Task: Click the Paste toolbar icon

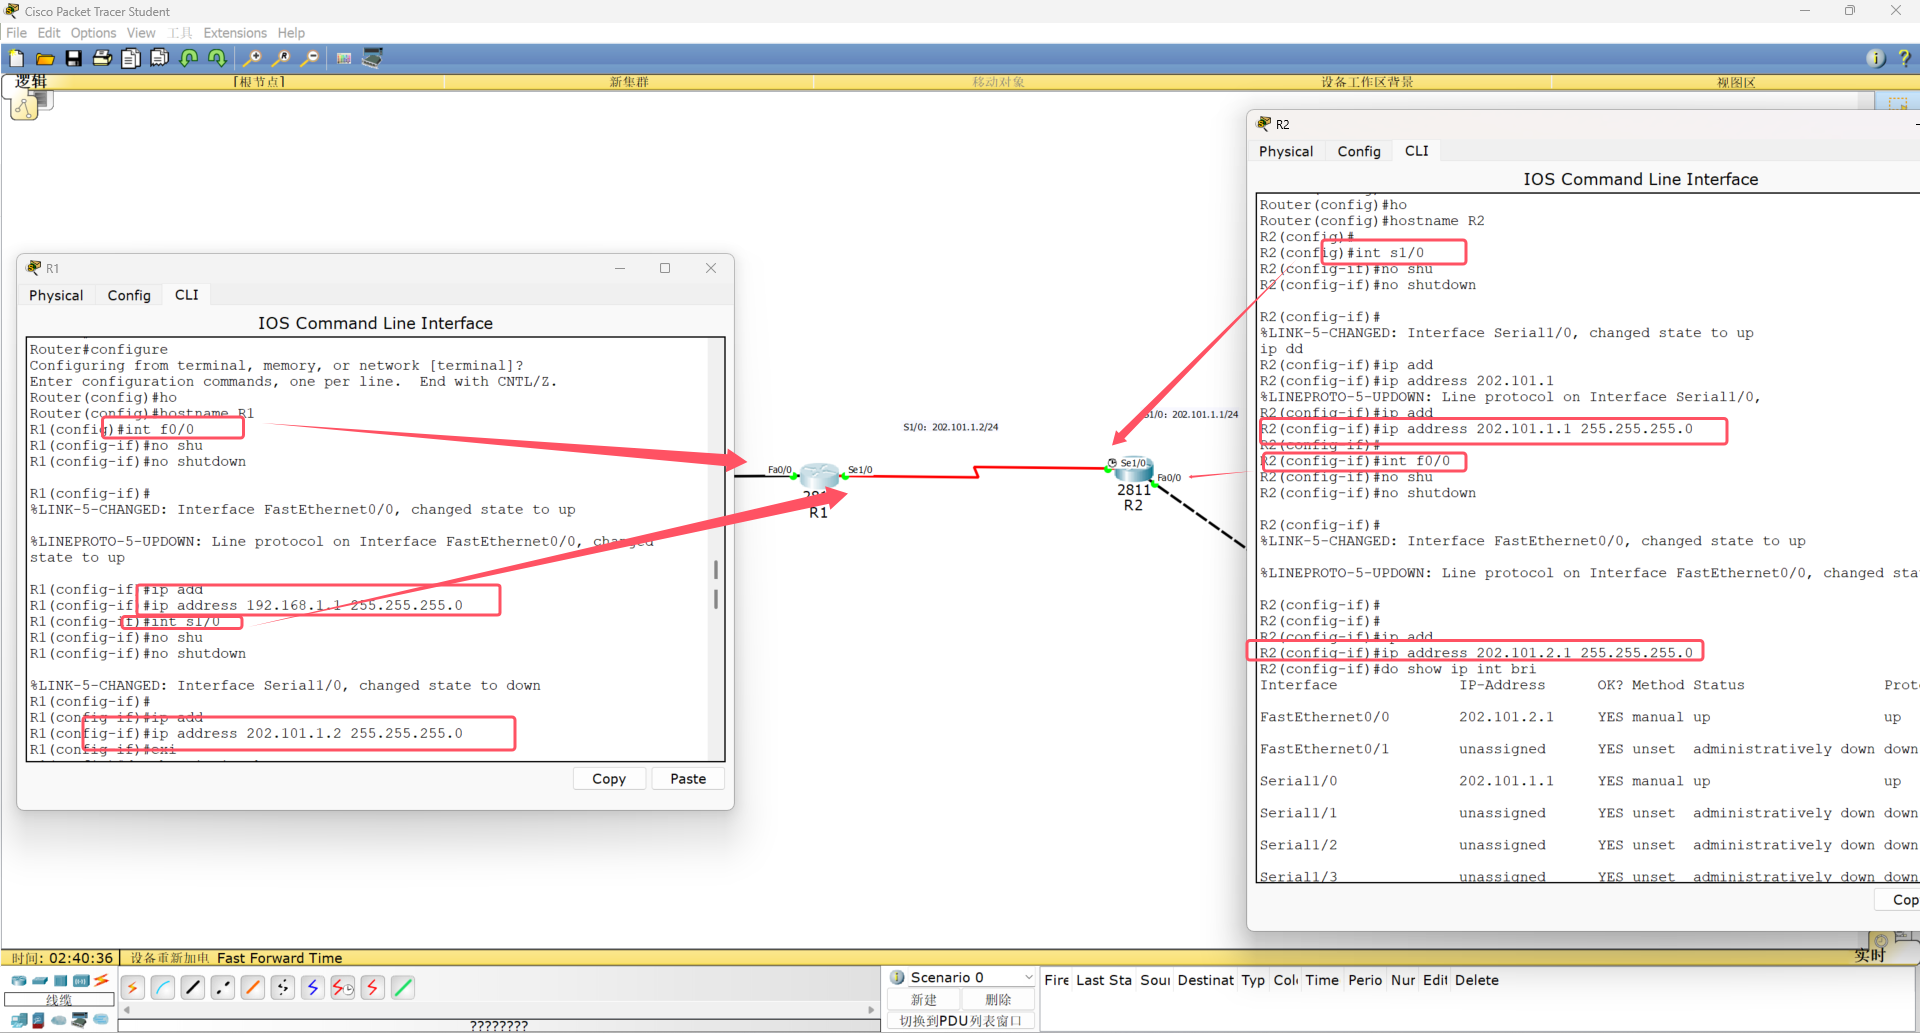Action: tap(159, 59)
